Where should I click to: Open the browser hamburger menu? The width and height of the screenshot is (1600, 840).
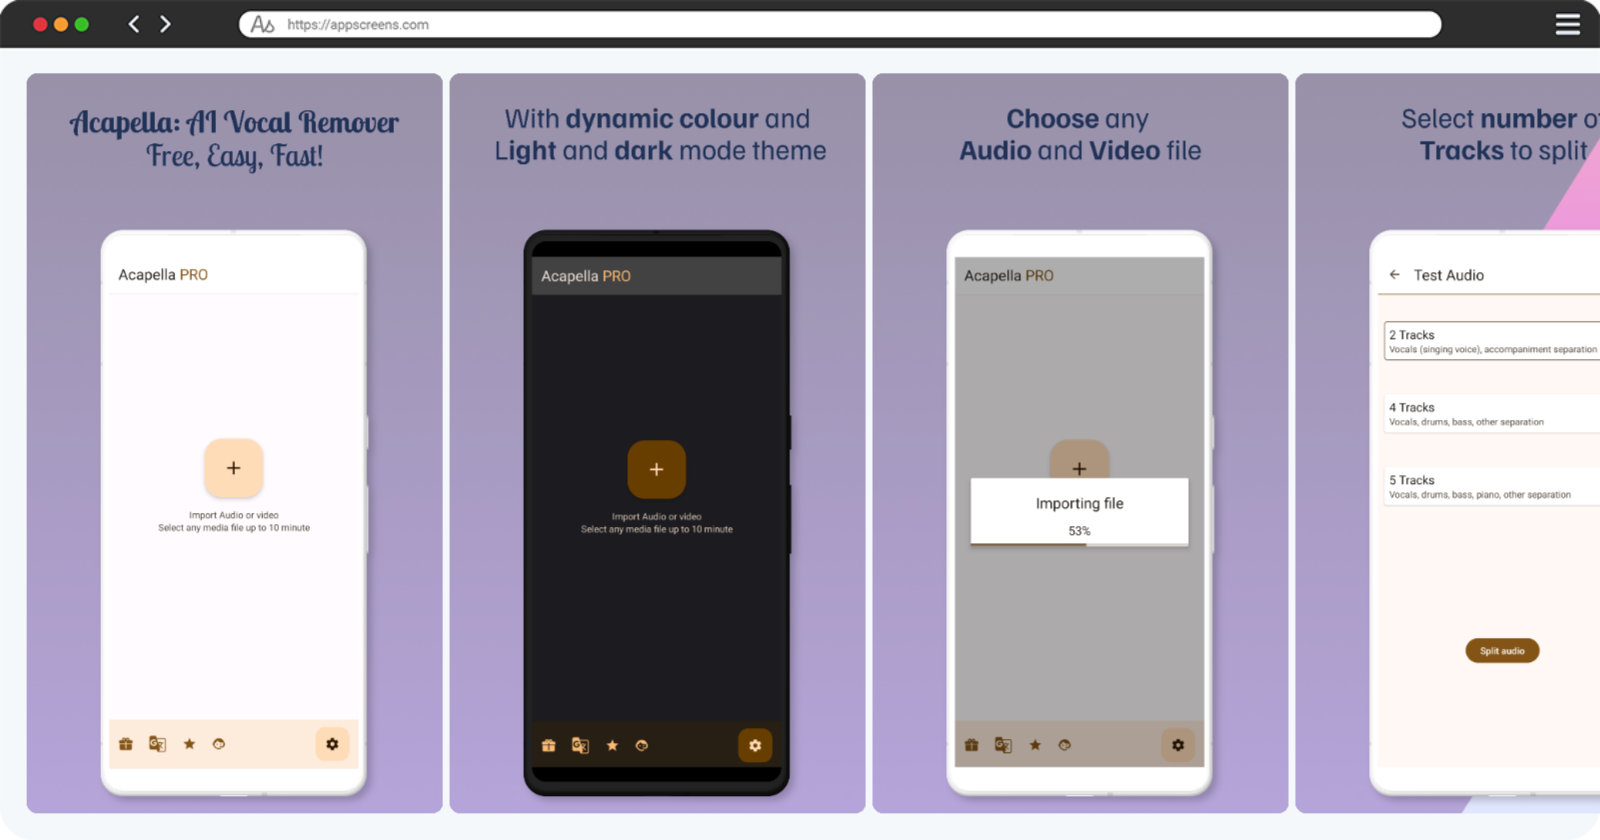(1567, 24)
